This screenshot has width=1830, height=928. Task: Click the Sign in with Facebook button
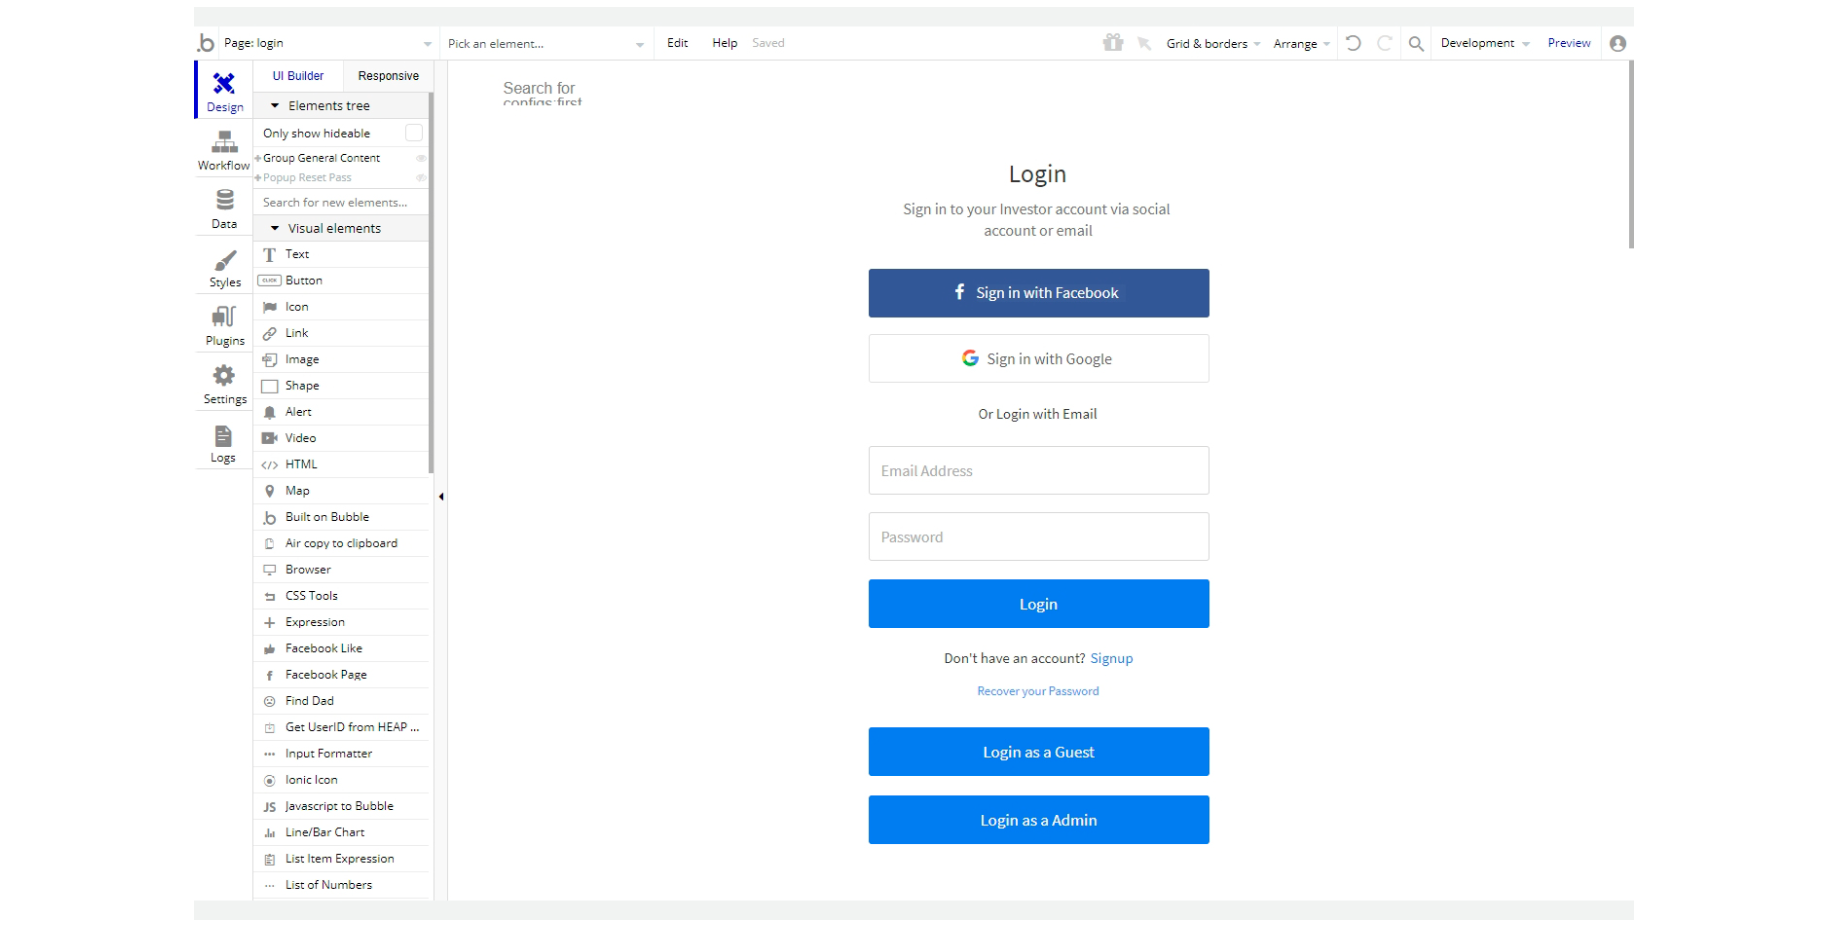1038,293
